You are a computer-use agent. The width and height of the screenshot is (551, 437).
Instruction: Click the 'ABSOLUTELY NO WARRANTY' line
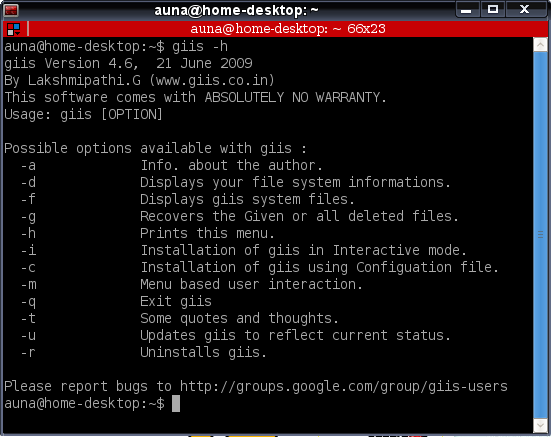tap(195, 97)
